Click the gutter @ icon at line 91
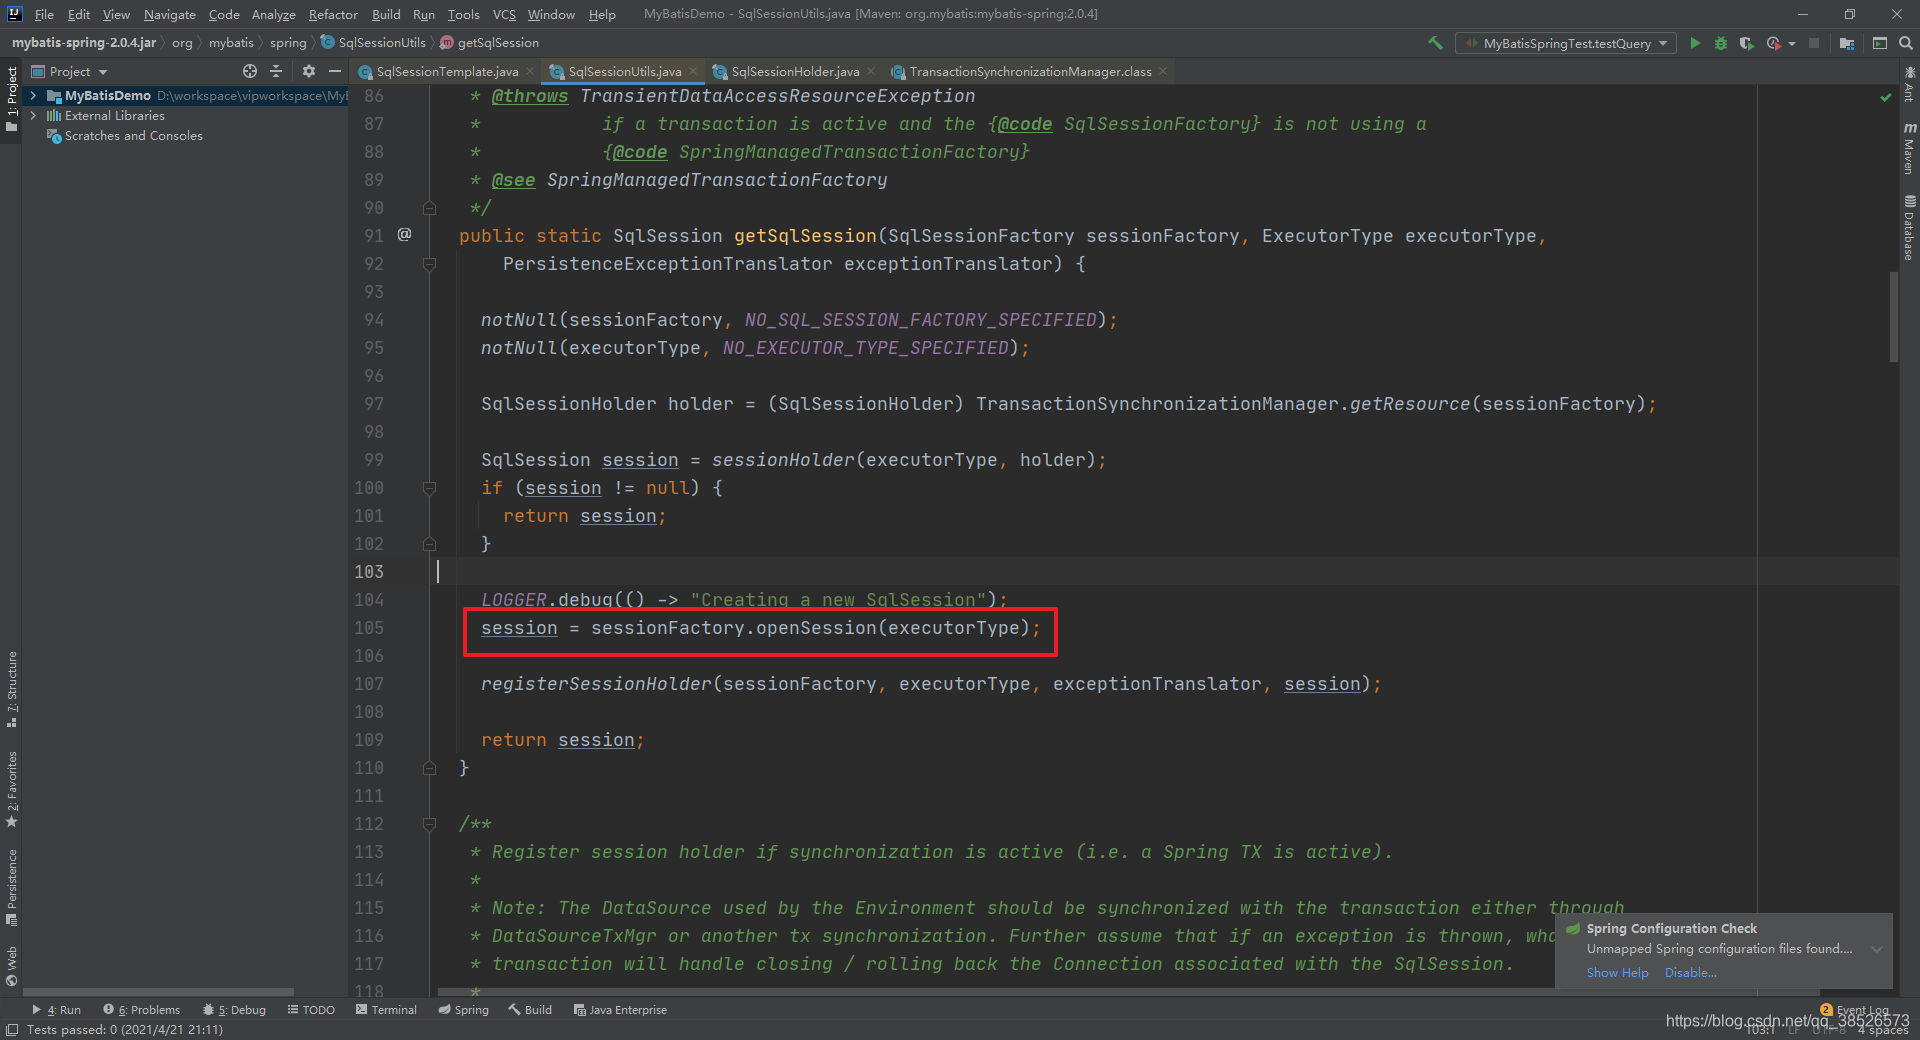The width and height of the screenshot is (1920, 1040). click(404, 234)
